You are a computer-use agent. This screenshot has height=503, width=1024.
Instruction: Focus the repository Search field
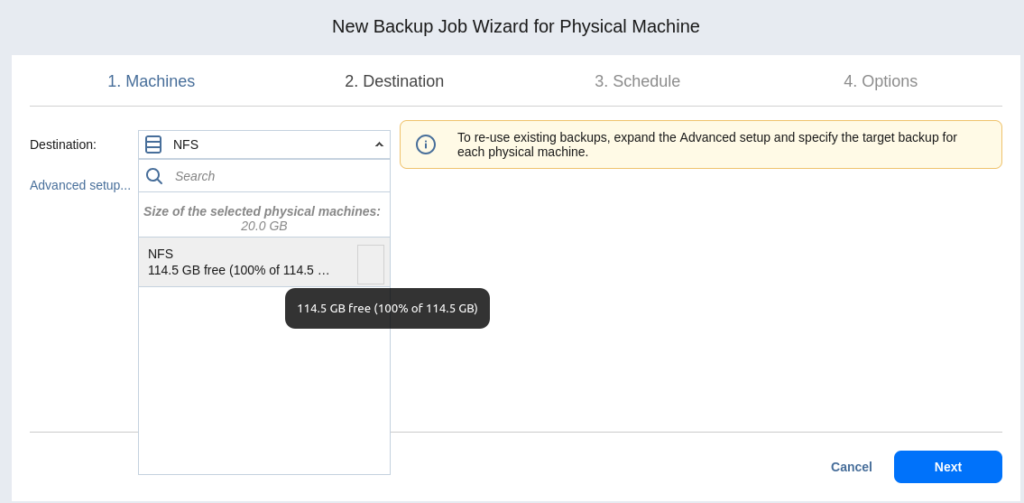(x=275, y=176)
